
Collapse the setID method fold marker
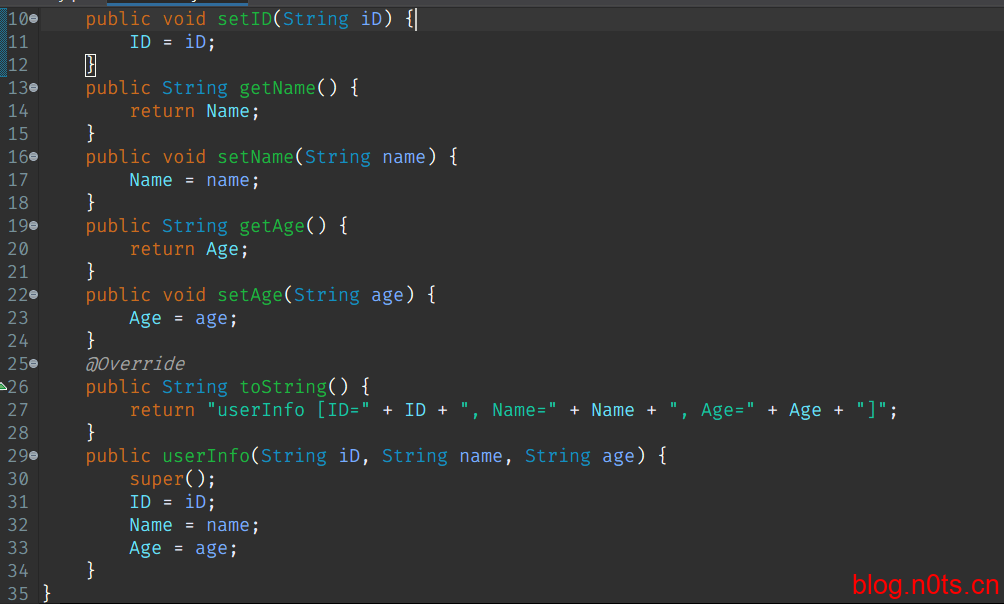(x=34, y=19)
